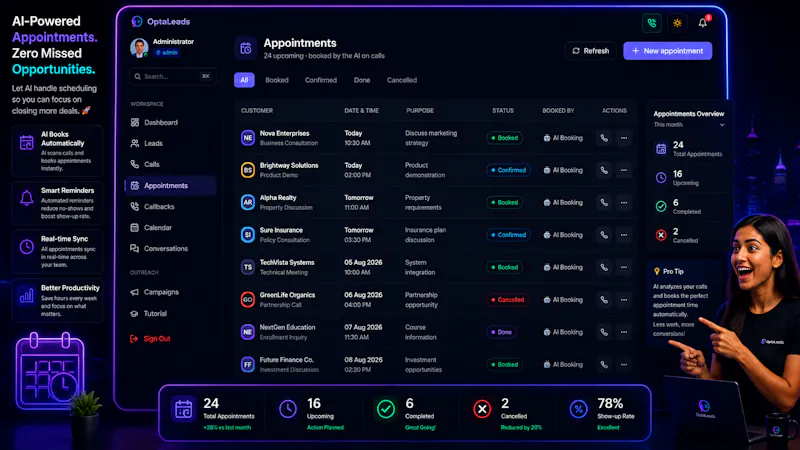Screen dimensions: 800x450
Task: Open Callbacks in the sidebar
Action: click(x=170, y=207)
